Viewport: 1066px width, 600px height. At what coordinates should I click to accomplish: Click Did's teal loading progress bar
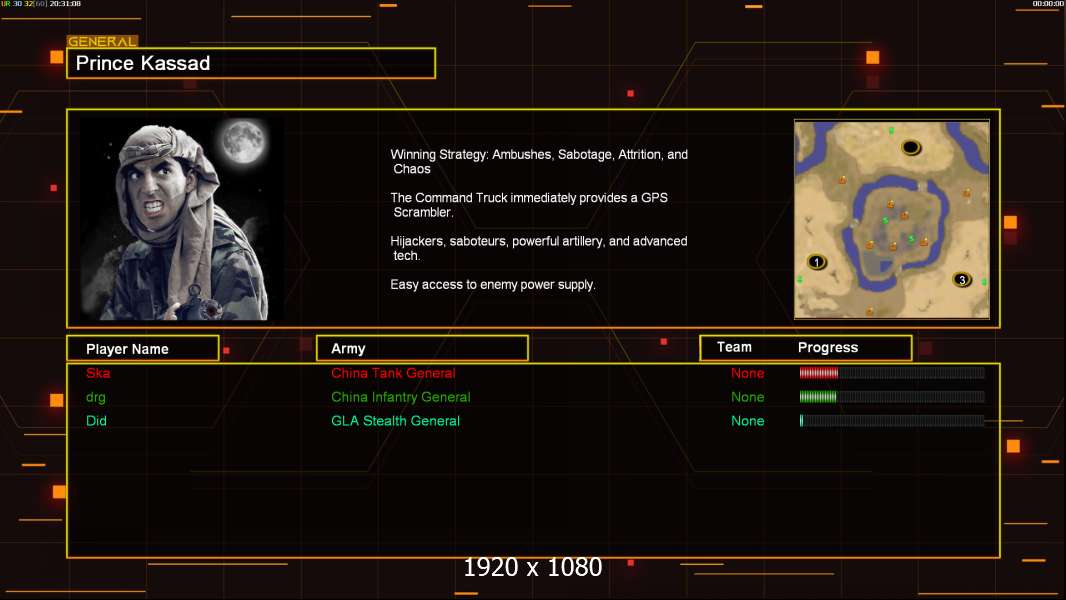tap(892, 421)
